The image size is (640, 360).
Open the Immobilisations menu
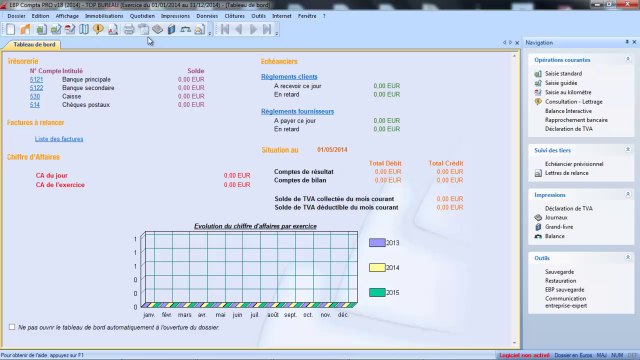[104, 16]
